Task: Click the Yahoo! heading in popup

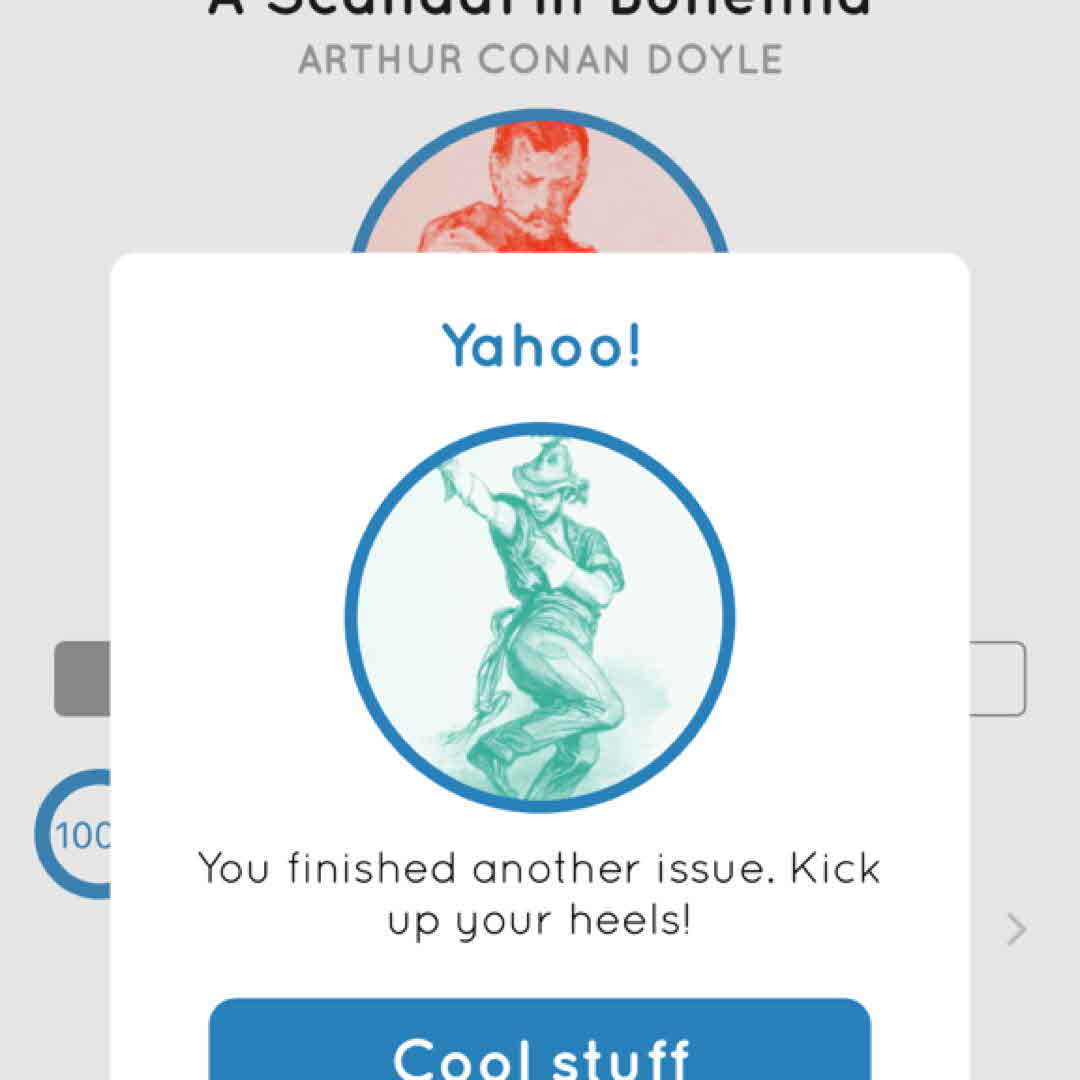Action: click(x=541, y=346)
